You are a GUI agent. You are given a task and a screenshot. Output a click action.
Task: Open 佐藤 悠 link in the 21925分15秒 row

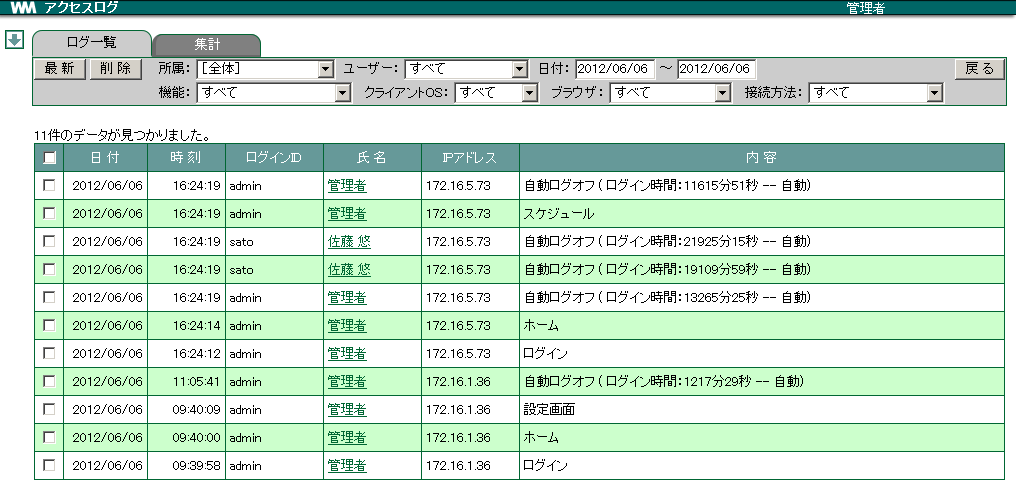coord(349,241)
